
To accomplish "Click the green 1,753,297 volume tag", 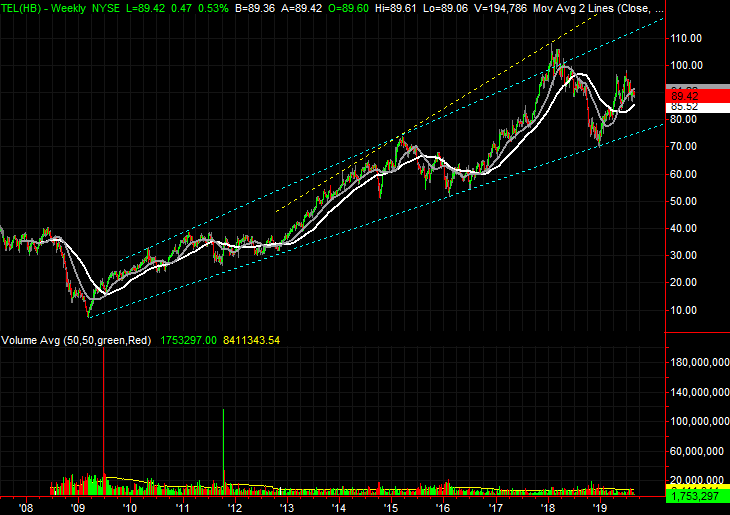I will click(697, 496).
